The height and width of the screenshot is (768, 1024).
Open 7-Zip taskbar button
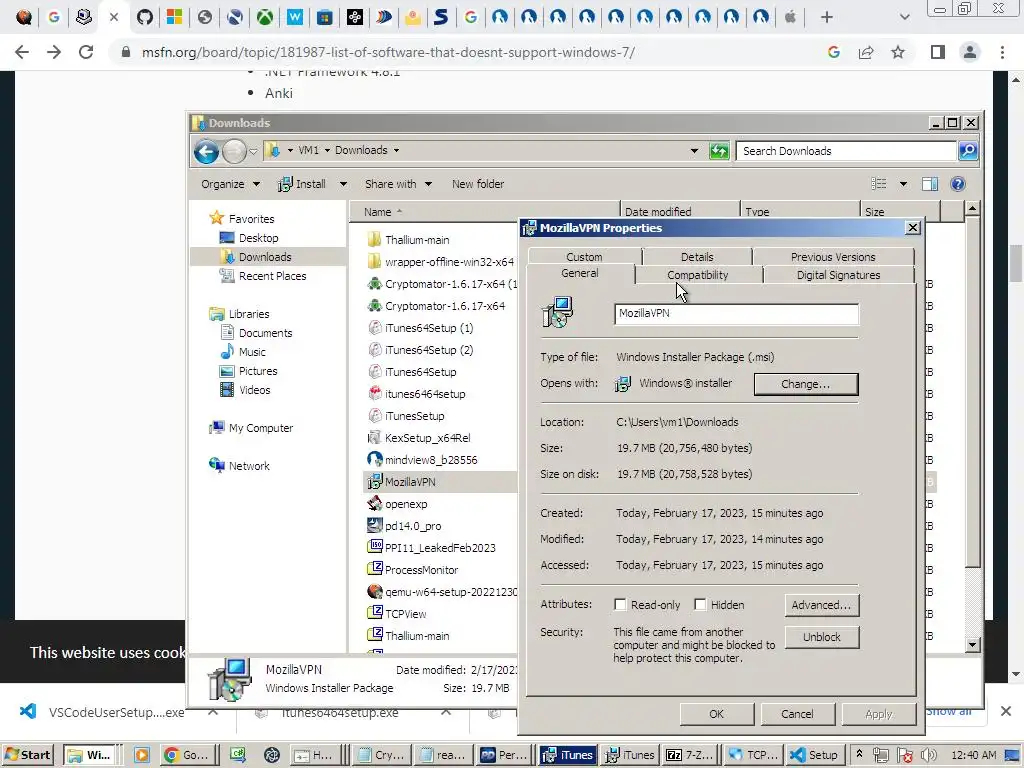click(x=689, y=755)
